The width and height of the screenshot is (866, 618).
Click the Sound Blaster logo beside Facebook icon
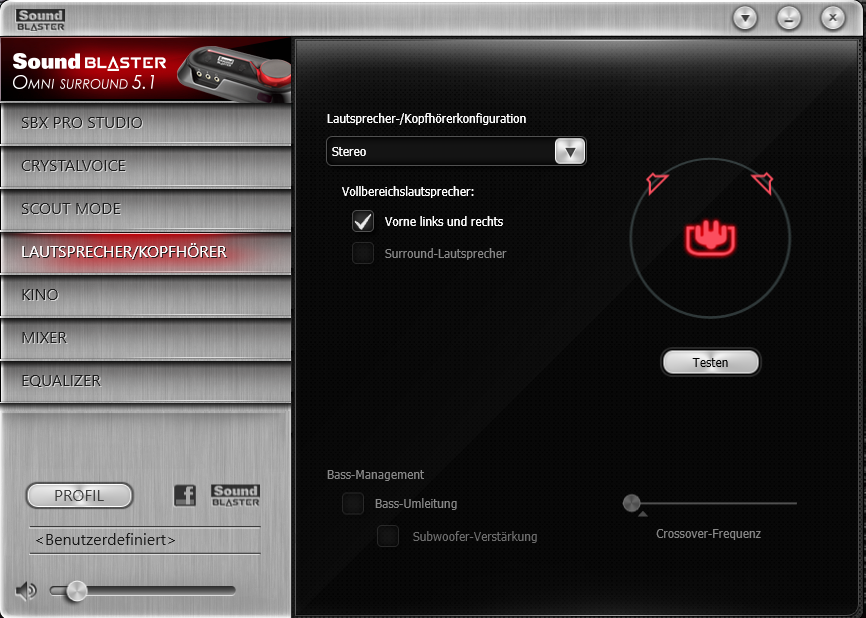click(x=235, y=495)
